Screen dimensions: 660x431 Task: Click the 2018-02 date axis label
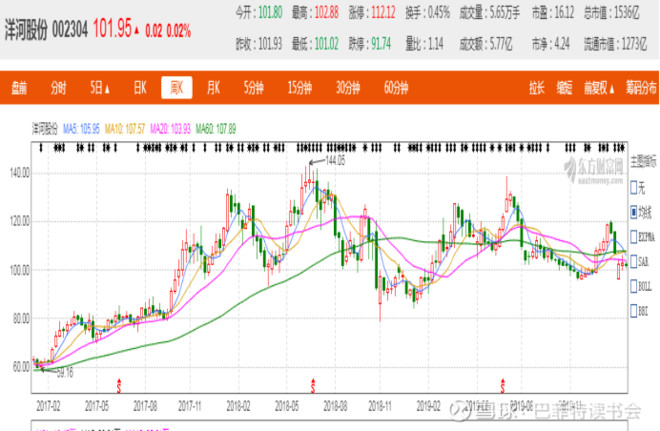coord(238,406)
